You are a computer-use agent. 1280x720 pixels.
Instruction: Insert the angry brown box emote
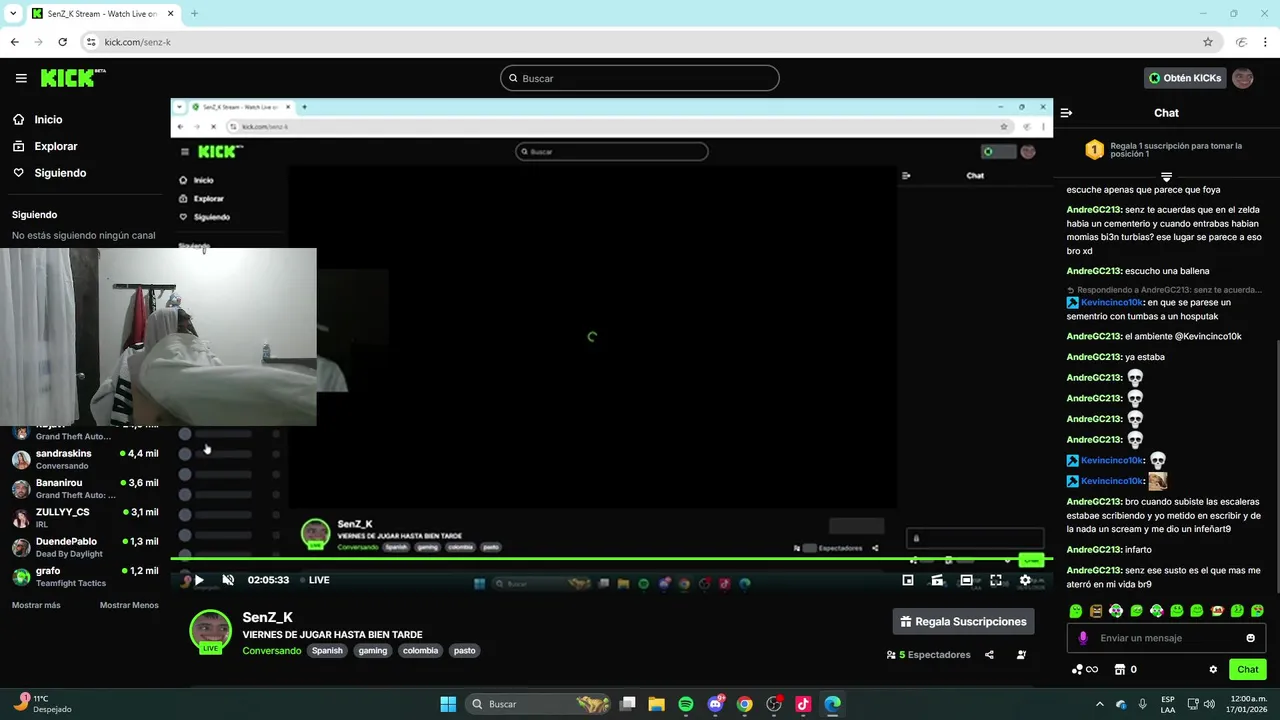(x=1096, y=611)
